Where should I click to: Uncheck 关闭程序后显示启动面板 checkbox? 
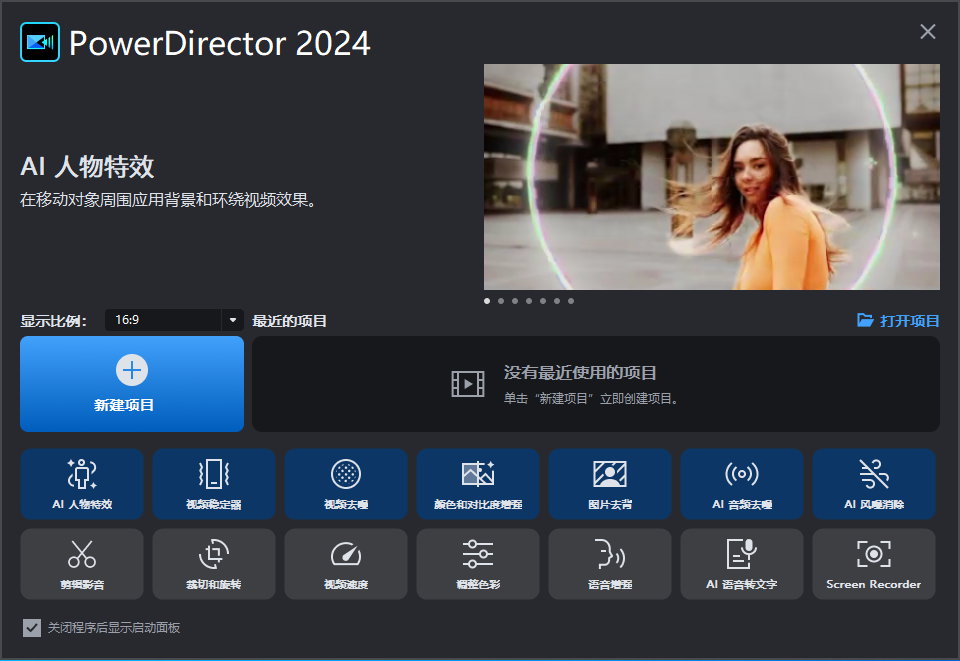point(32,627)
